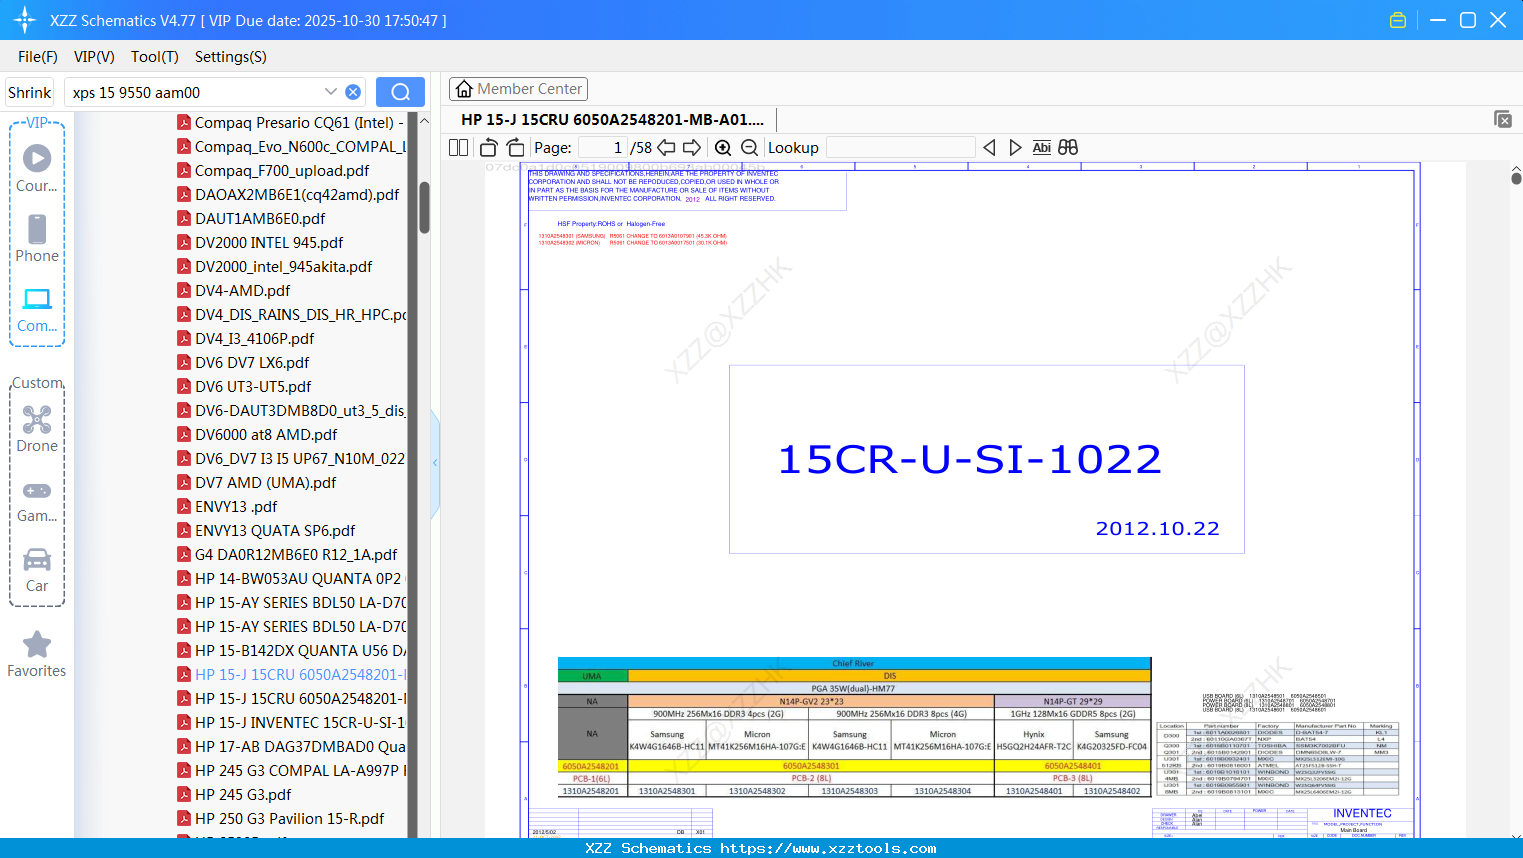Click file list scroll up arrow

pyautogui.click(x=424, y=121)
